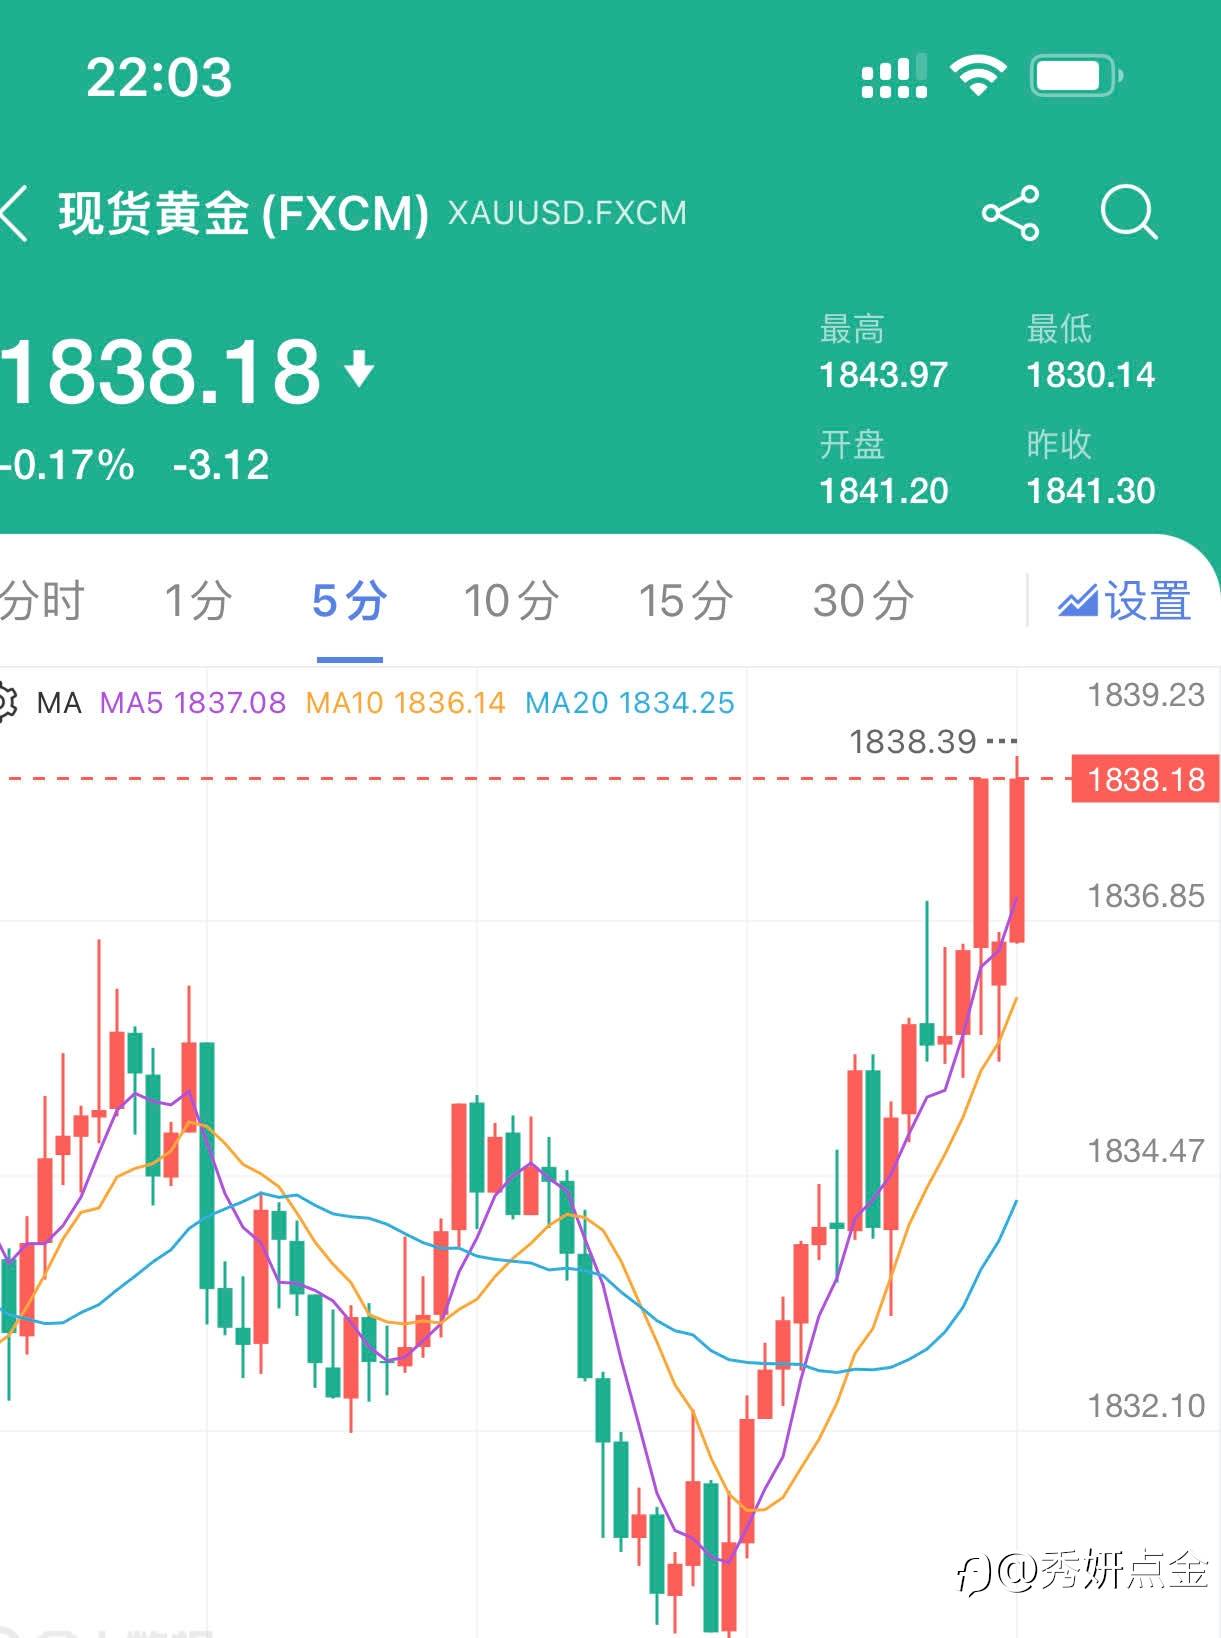This screenshot has width=1221, height=1638.
Task: Tap the MA20 1834.25 indicator label
Action: (x=629, y=703)
